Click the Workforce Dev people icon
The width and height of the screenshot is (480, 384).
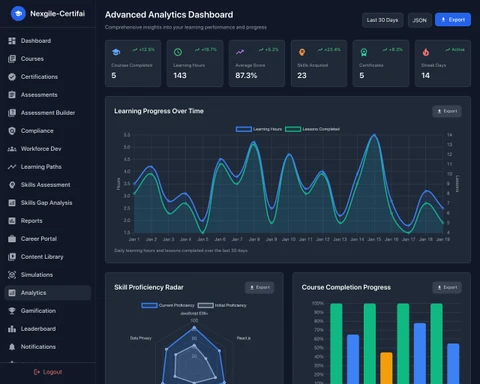pos(12,149)
